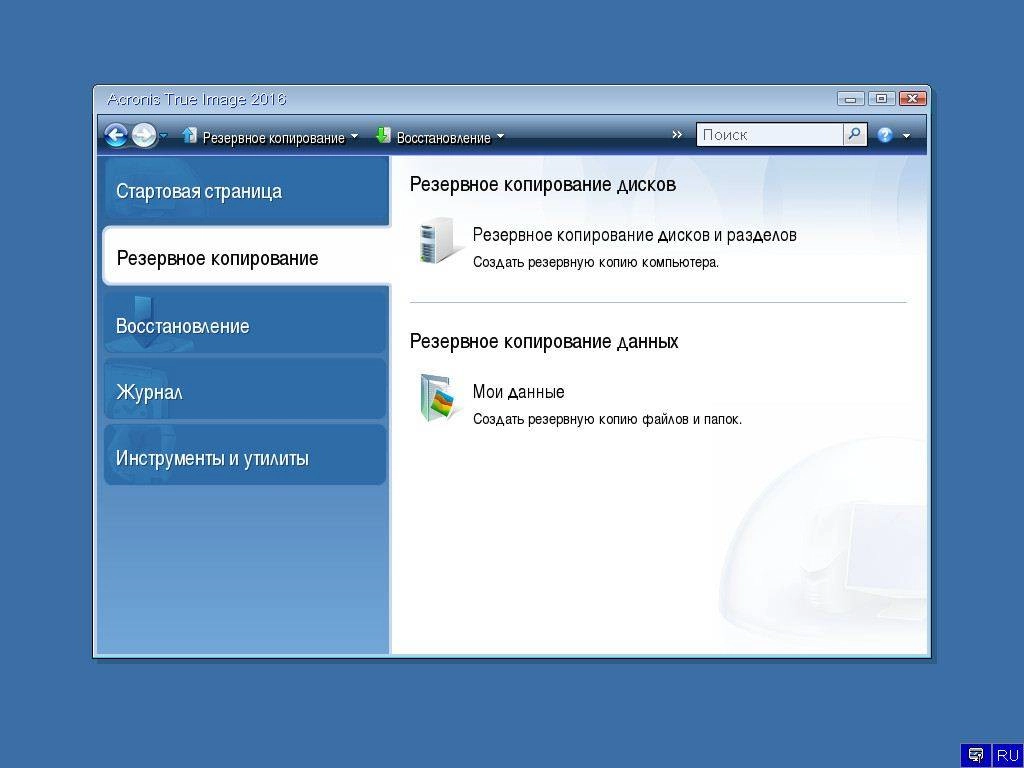The width and height of the screenshot is (1024, 768).
Task: Open help via the question mark icon
Action: click(x=885, y=135)
